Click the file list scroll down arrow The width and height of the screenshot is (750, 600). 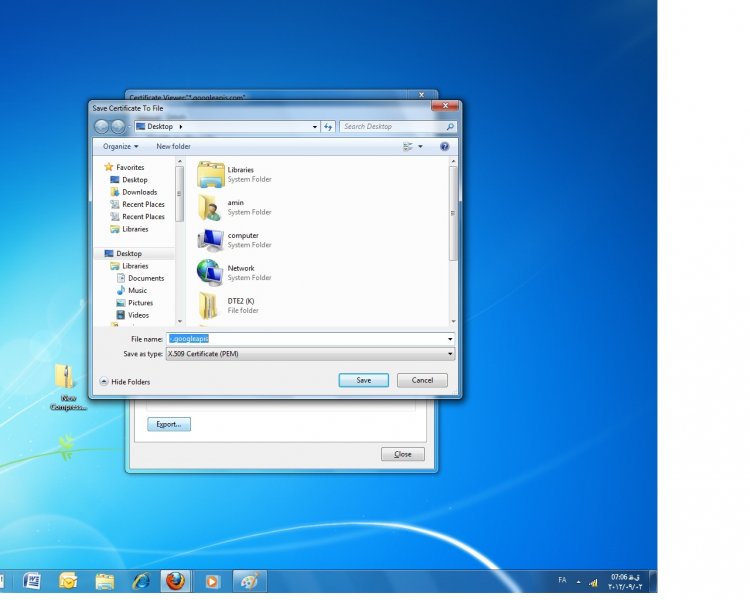(x=453, y=322)
